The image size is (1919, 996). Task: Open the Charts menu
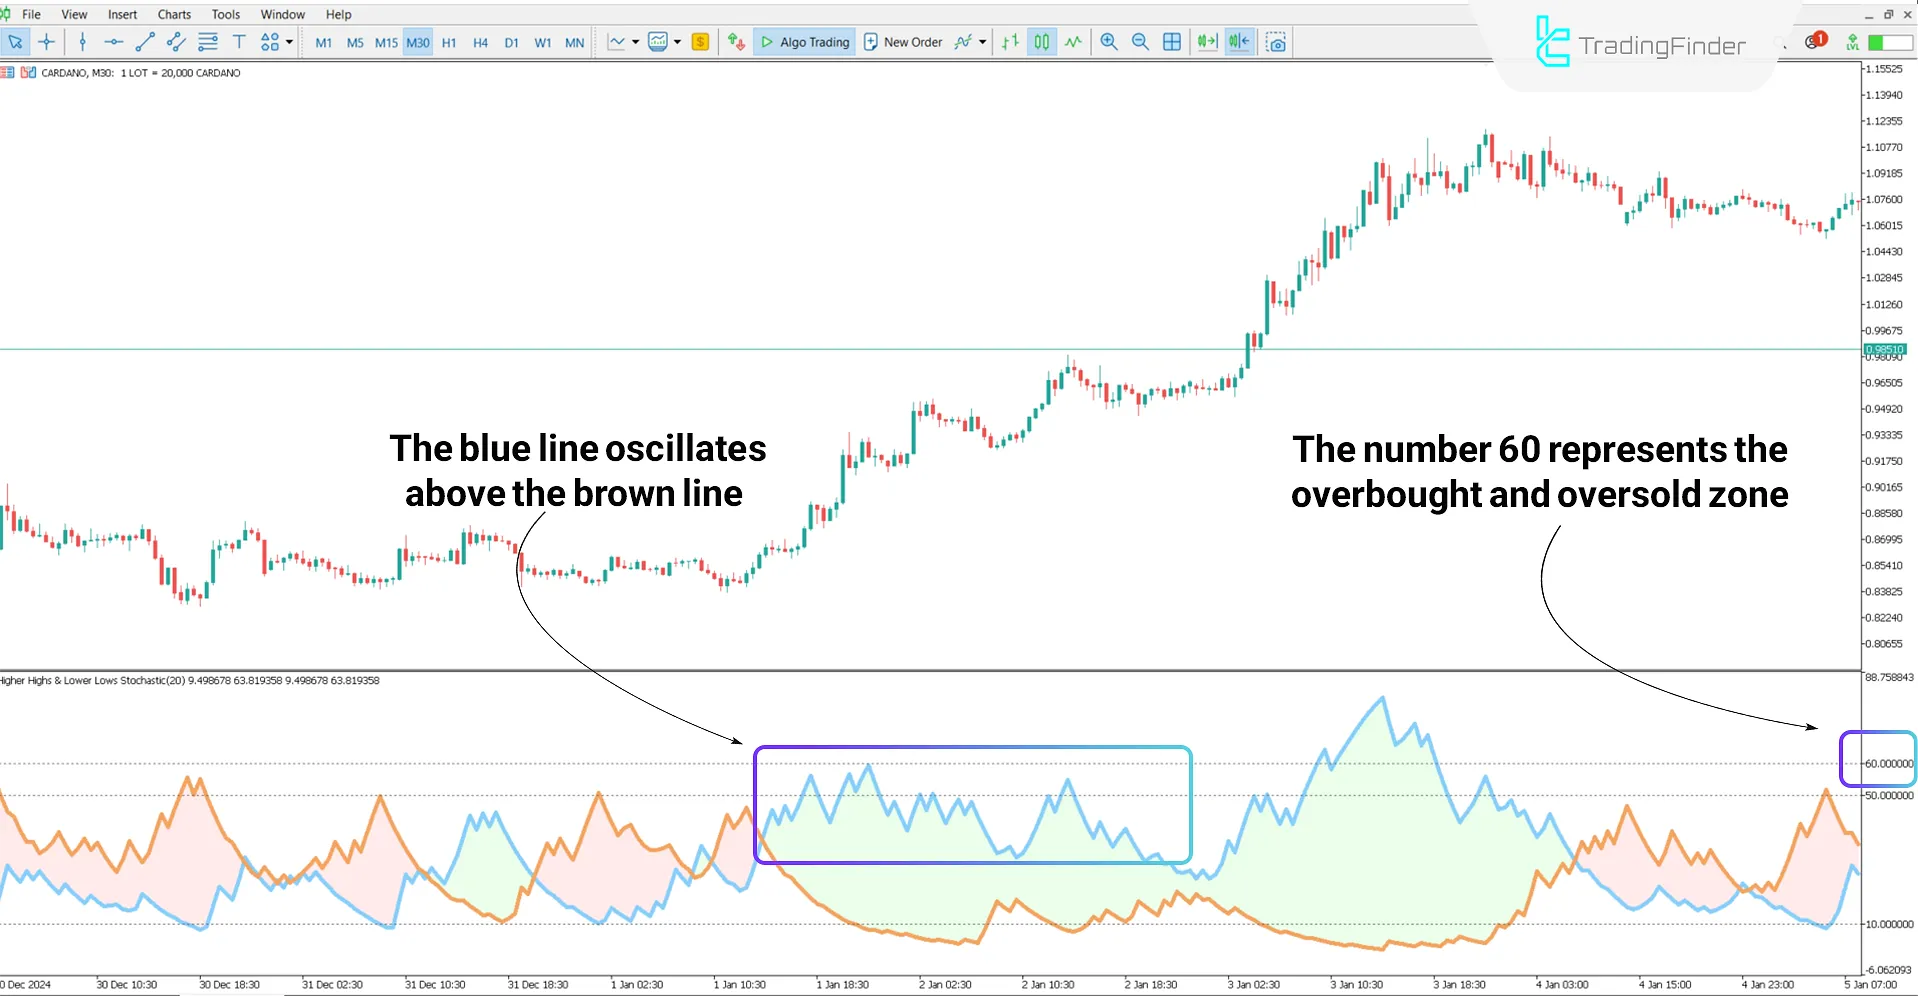[173, 14]
